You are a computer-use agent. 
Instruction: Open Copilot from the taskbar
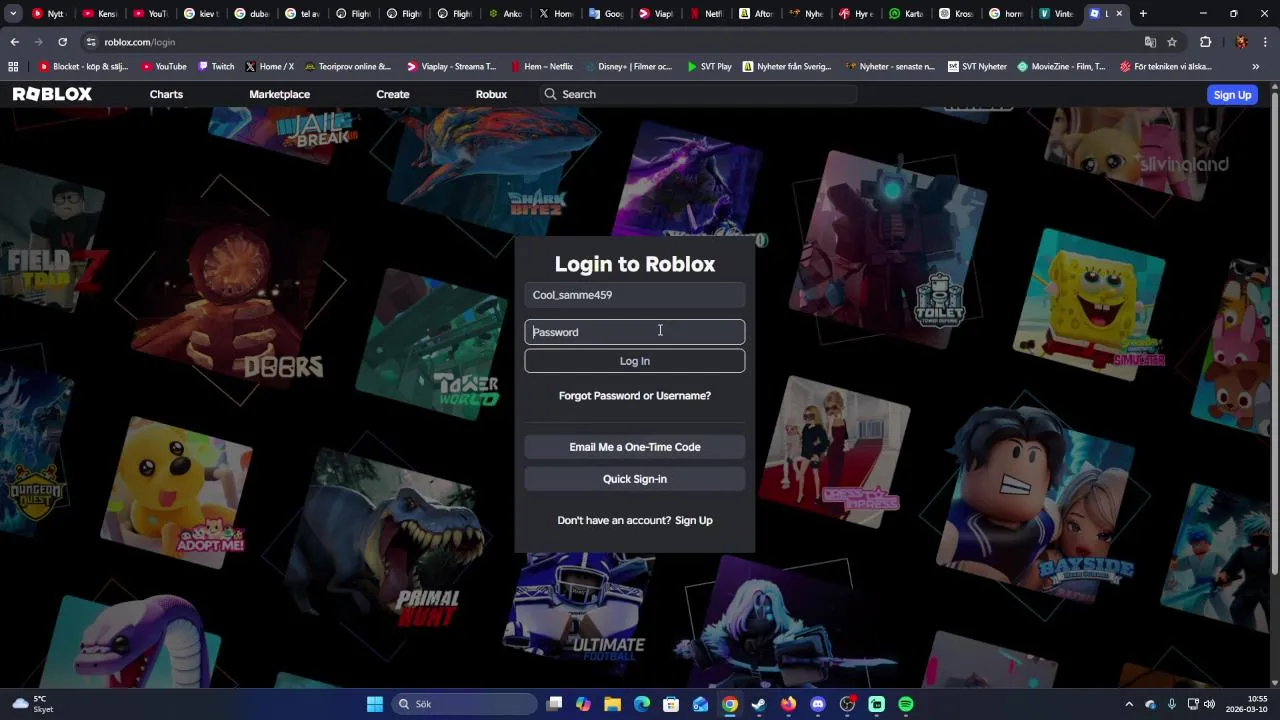(583, 704)
